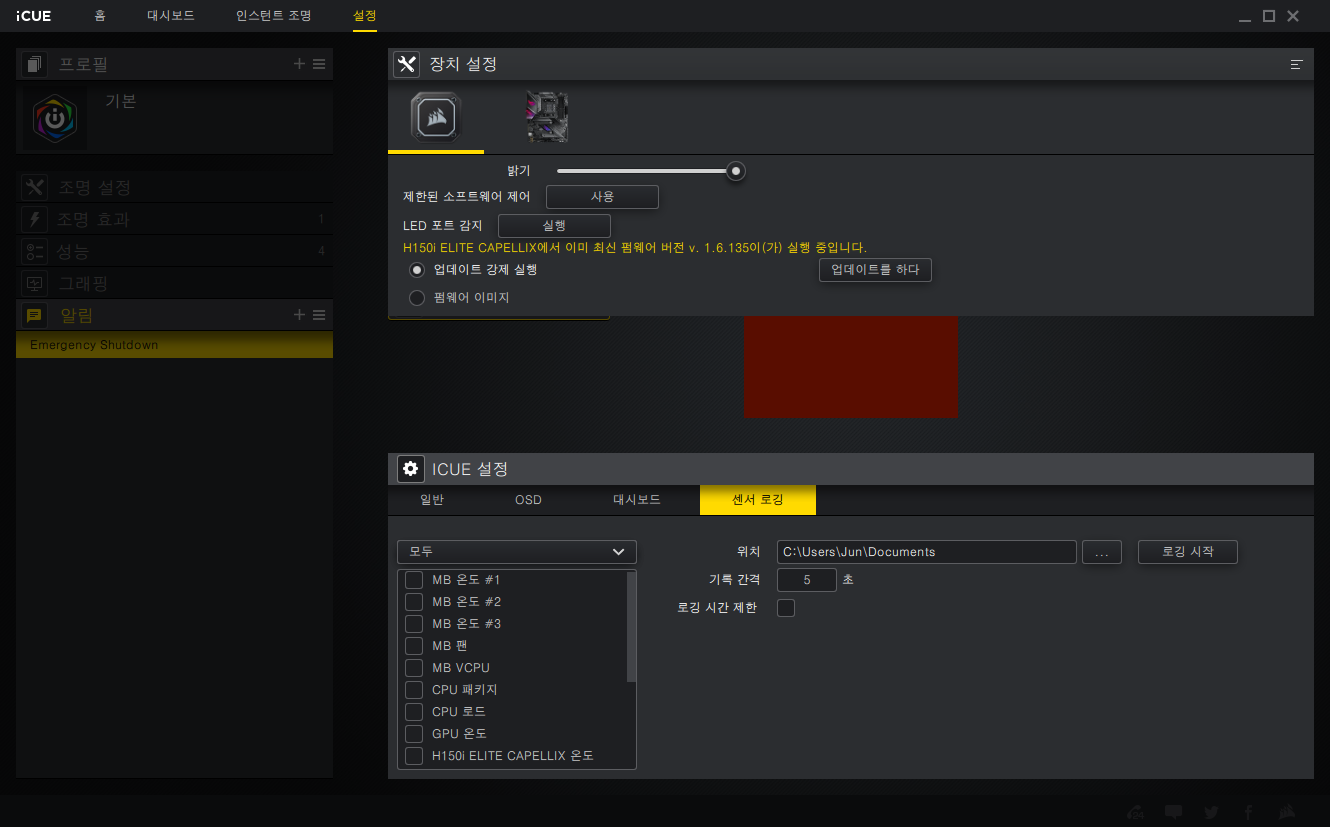
Task: Click the iCUE logo at top left
Action: pos(33,16)
